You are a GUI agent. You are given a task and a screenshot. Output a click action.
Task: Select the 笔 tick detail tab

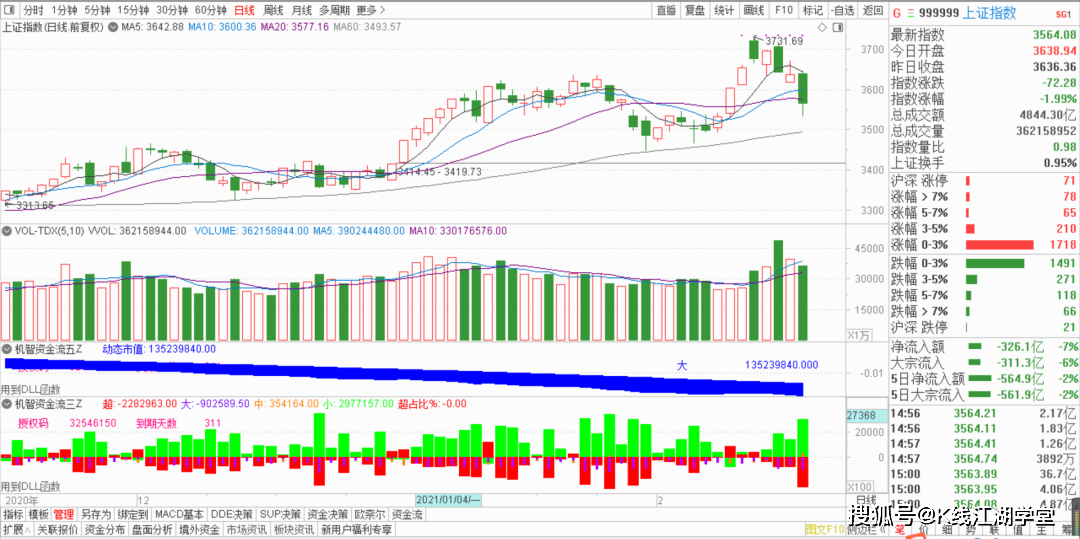(x=899, y=529)
